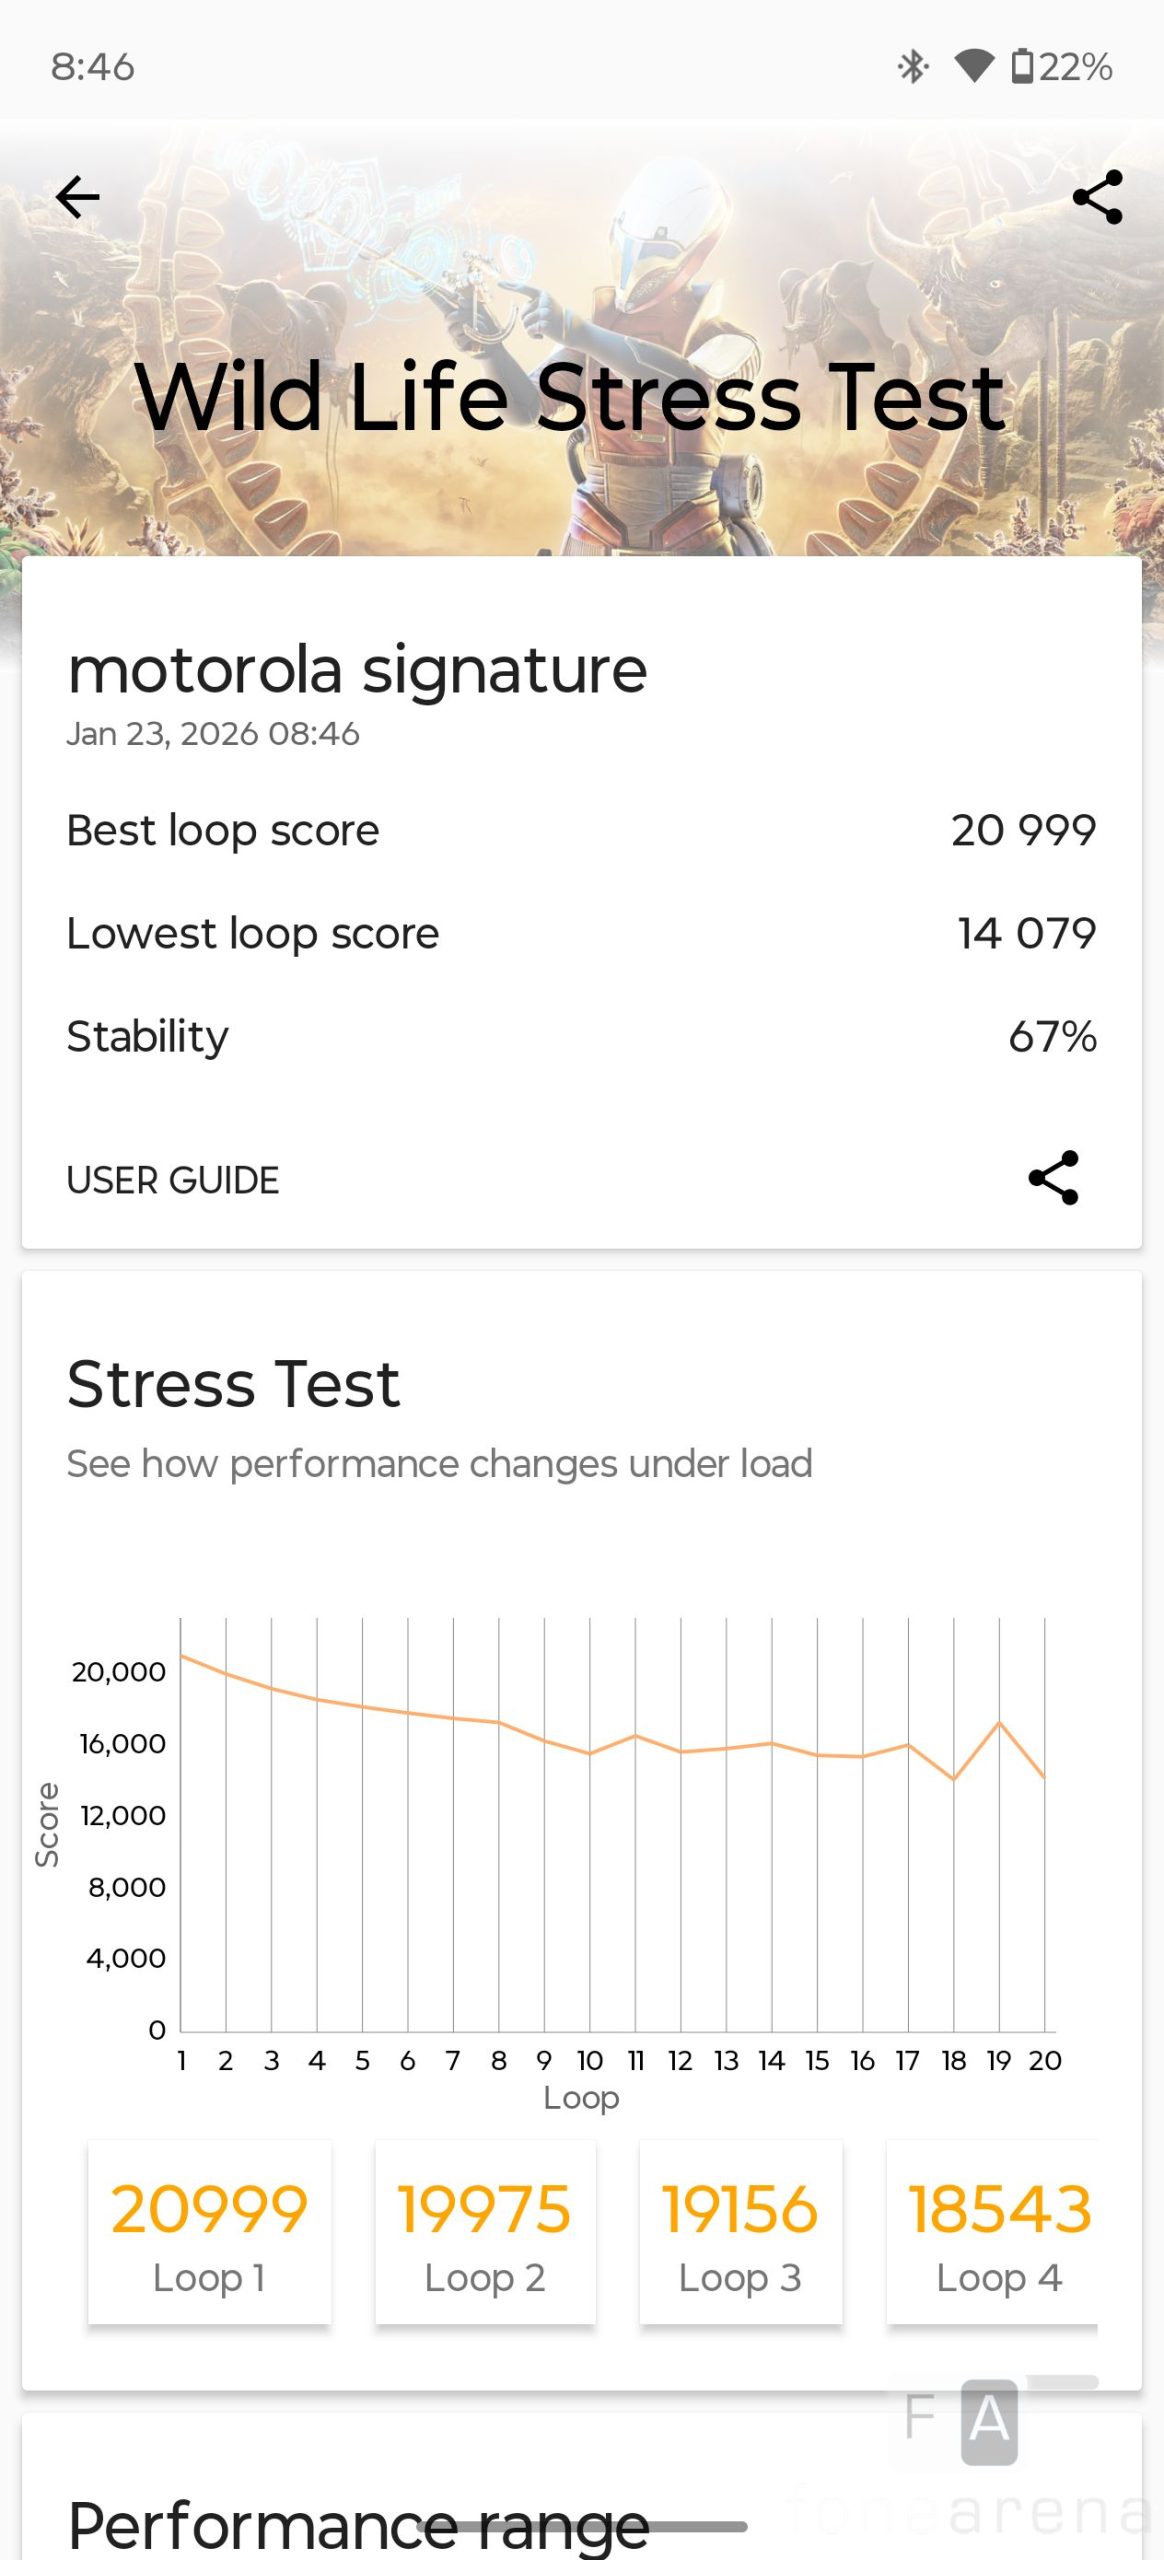Select the Loop 2 score card
Viewport: 1164px width, 2560px height.
(x=485, y=2232)
